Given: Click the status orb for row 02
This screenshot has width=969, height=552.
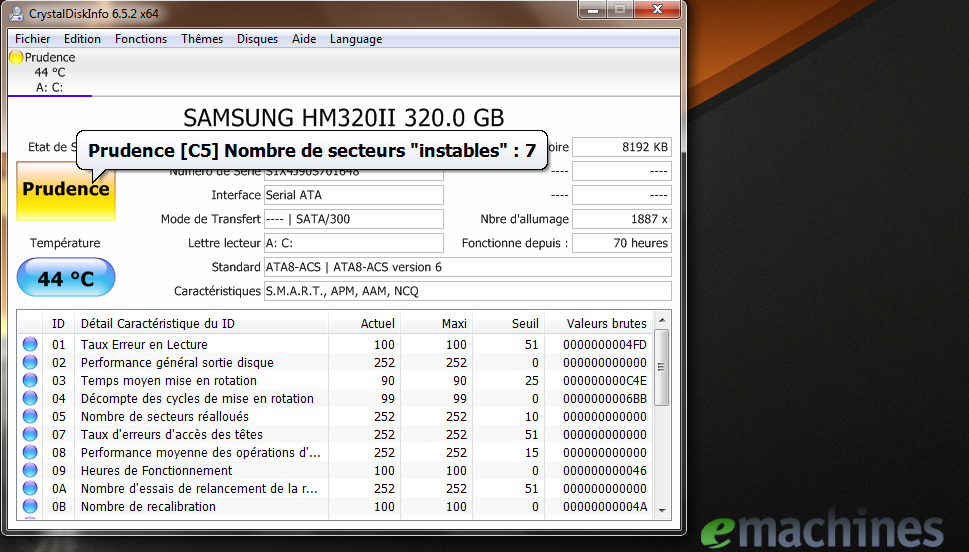Looking at the screenshot, I should [x=30, y=362].
